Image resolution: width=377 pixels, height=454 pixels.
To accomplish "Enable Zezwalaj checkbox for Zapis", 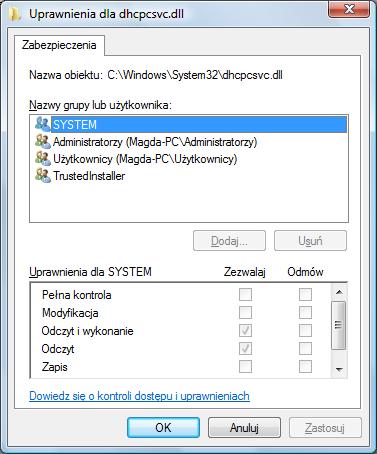I will point(245,367).
